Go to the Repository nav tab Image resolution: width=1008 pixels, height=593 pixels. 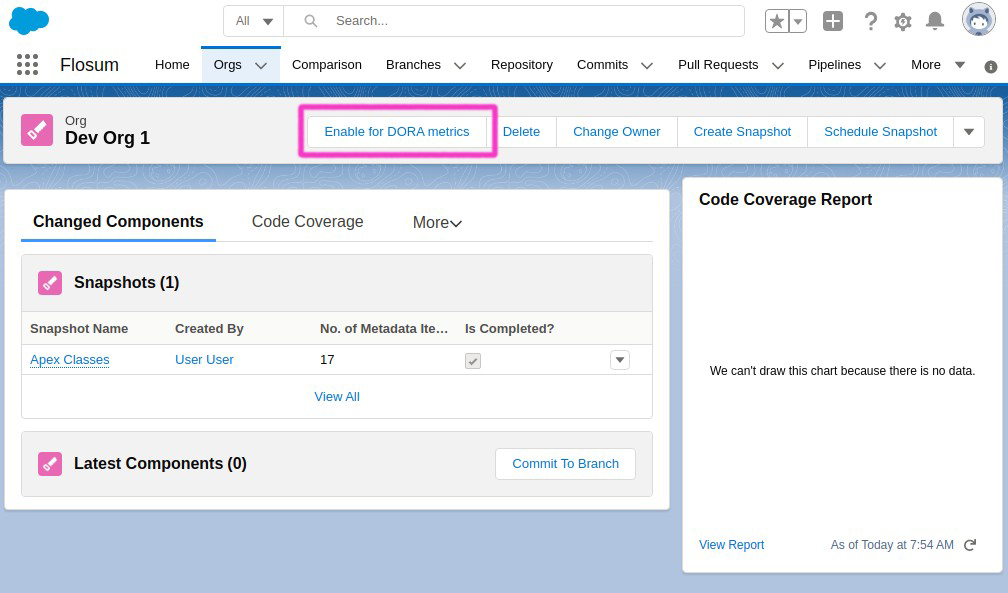tap(521, 65)
